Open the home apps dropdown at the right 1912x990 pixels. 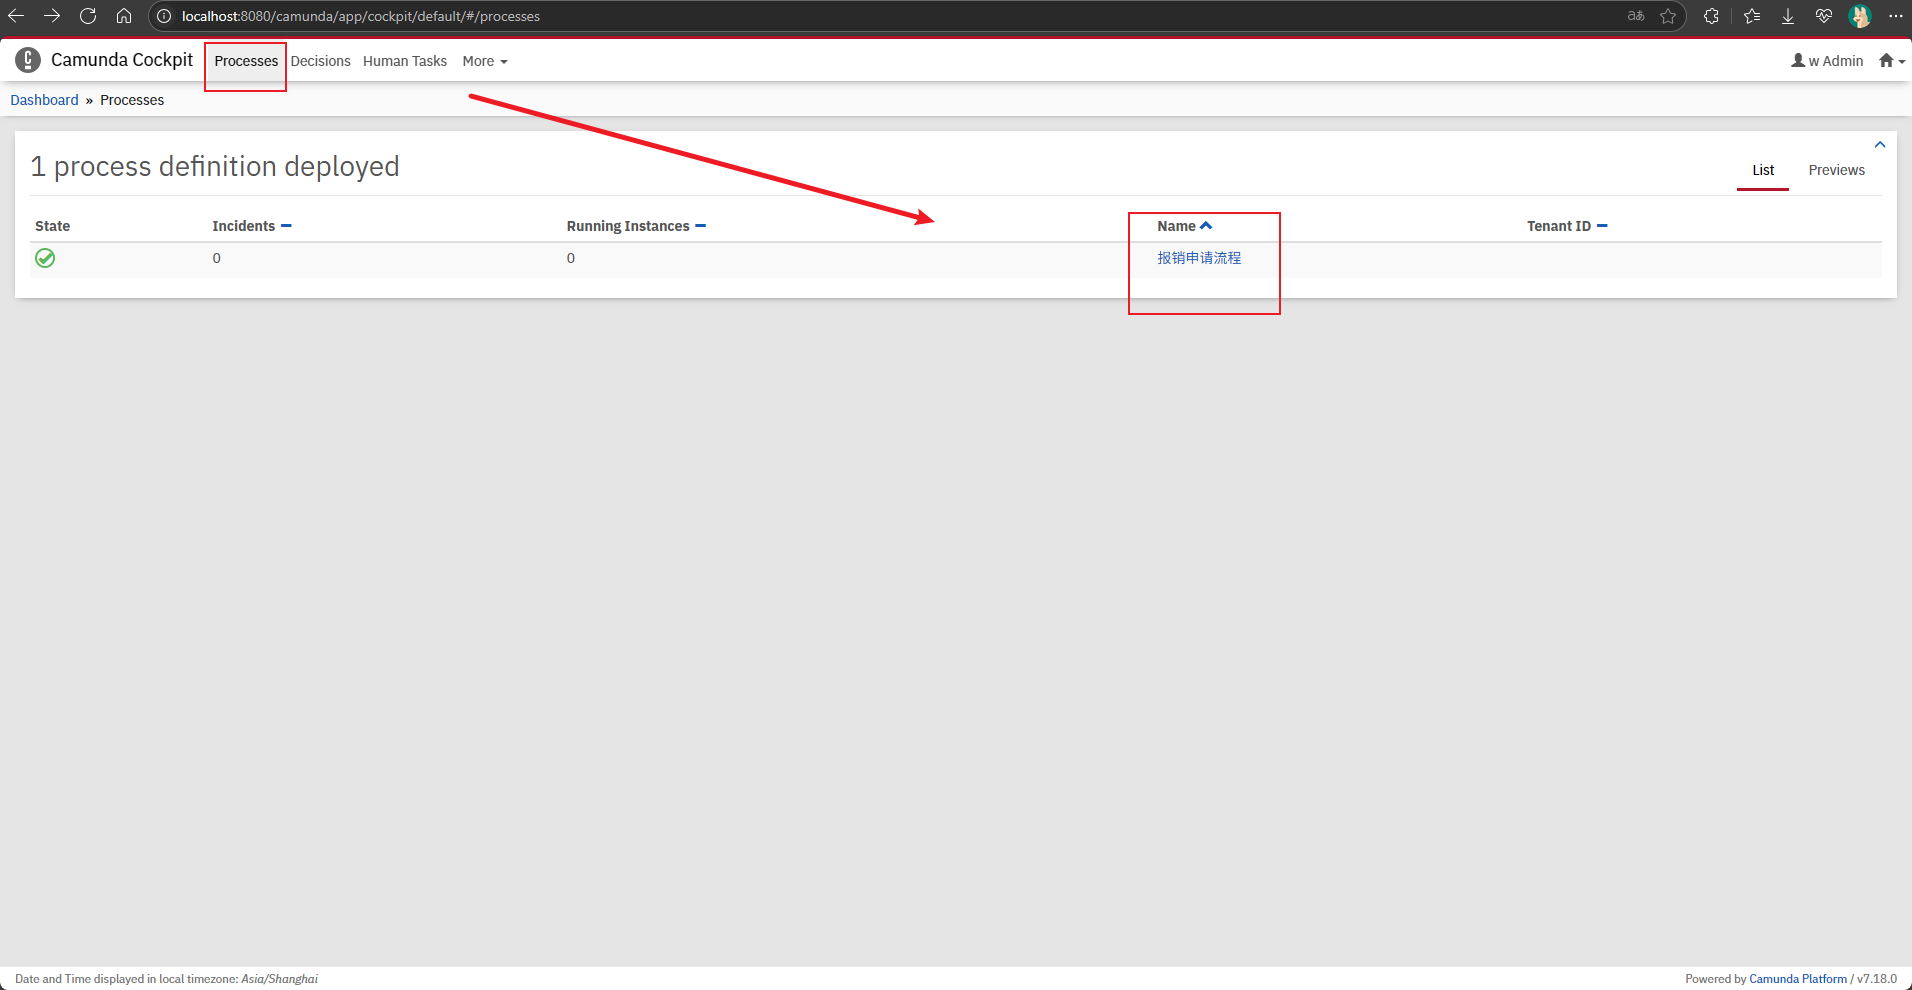pyautogui.click(x=1891, y=61)
